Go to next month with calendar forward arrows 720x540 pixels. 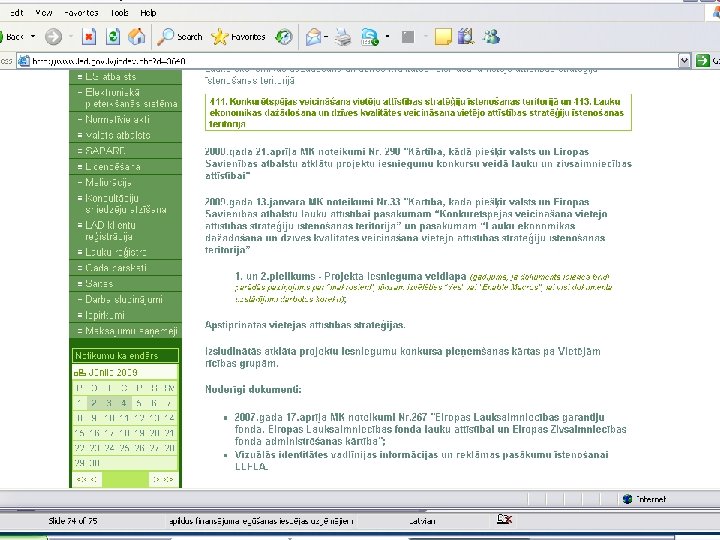point(163,479)
